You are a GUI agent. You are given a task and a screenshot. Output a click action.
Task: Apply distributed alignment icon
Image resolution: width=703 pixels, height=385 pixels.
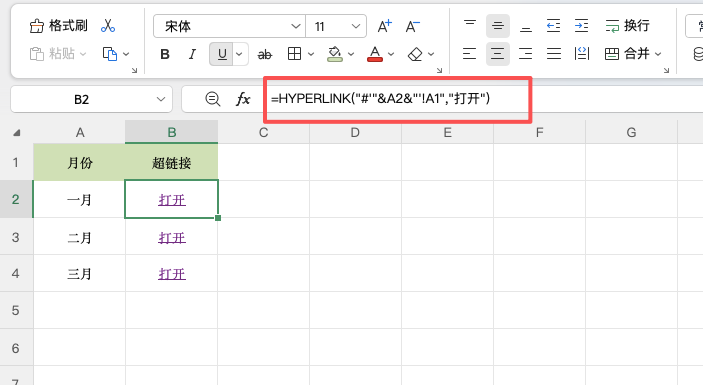coord(581,54)
